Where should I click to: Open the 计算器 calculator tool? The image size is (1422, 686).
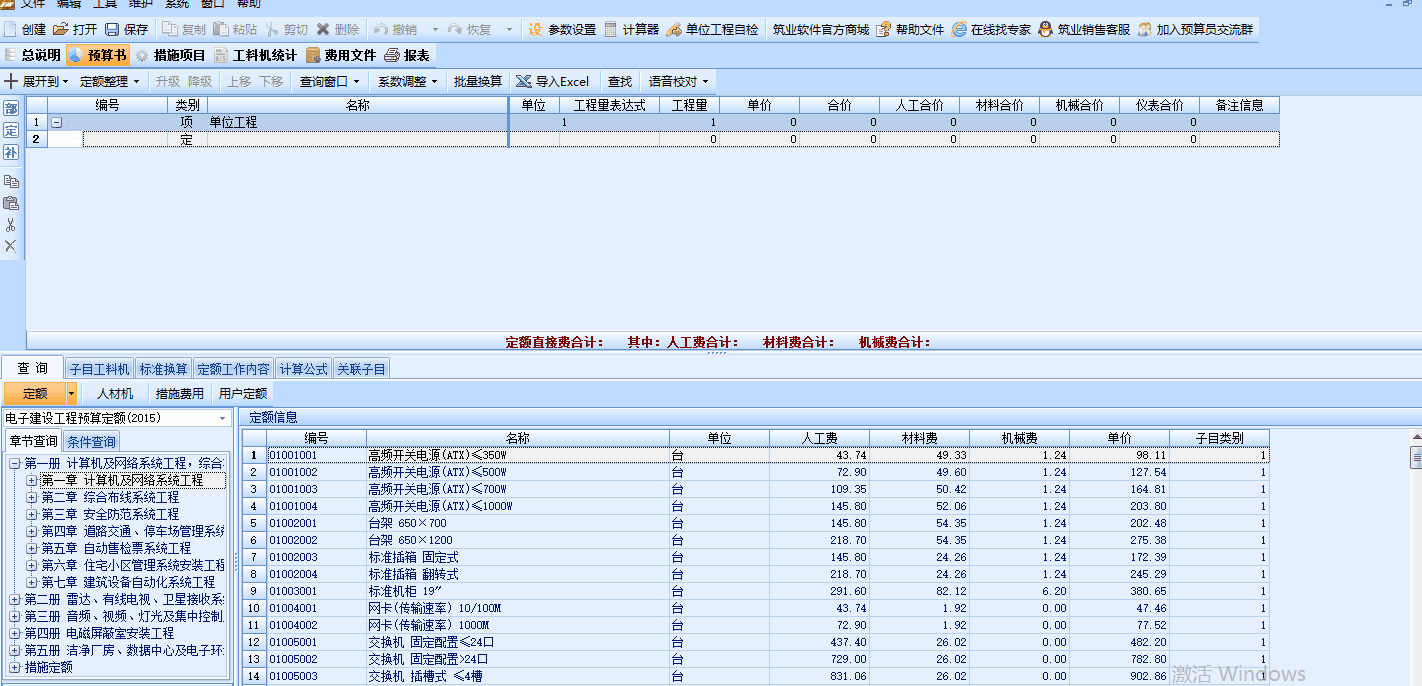[611, 30]
